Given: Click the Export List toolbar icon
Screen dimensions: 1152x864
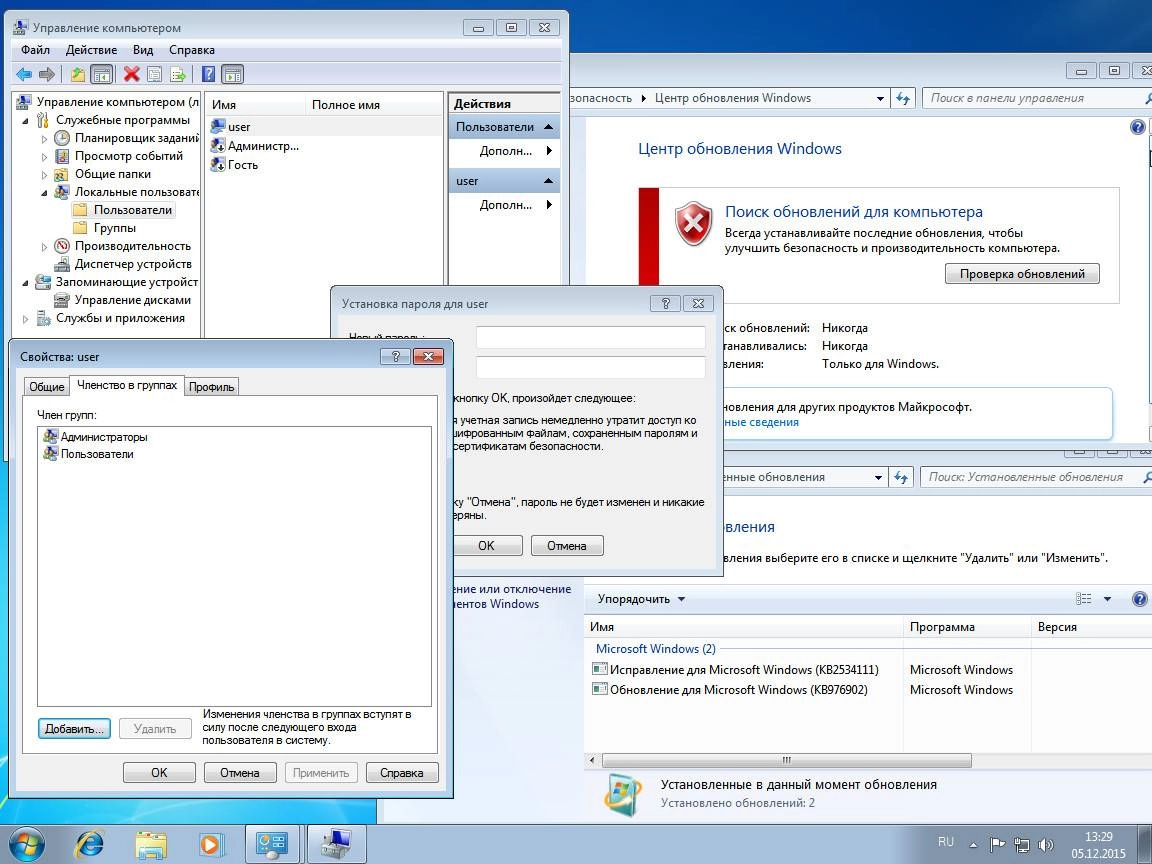Looking at the screenshot, I should [x=177, y=74].
